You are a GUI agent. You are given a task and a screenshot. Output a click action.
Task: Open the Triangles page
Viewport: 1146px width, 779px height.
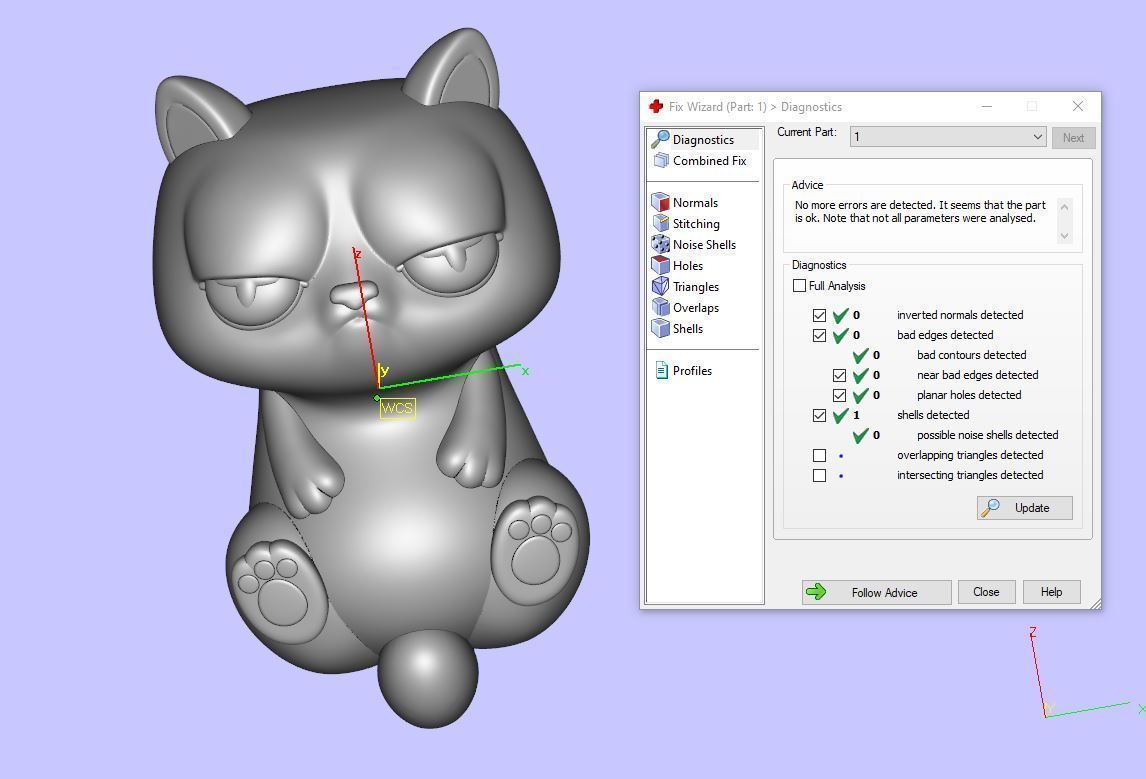coord(696,287)
